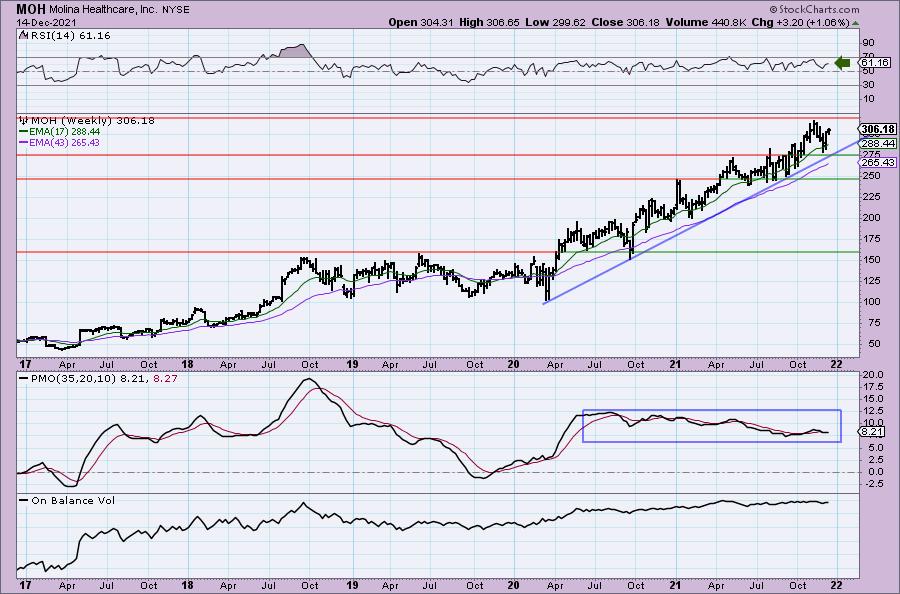Screen dimensions: 900x594
Task: Click the Chg +3.20 (+1.06%) value
Action: [800, 22]
